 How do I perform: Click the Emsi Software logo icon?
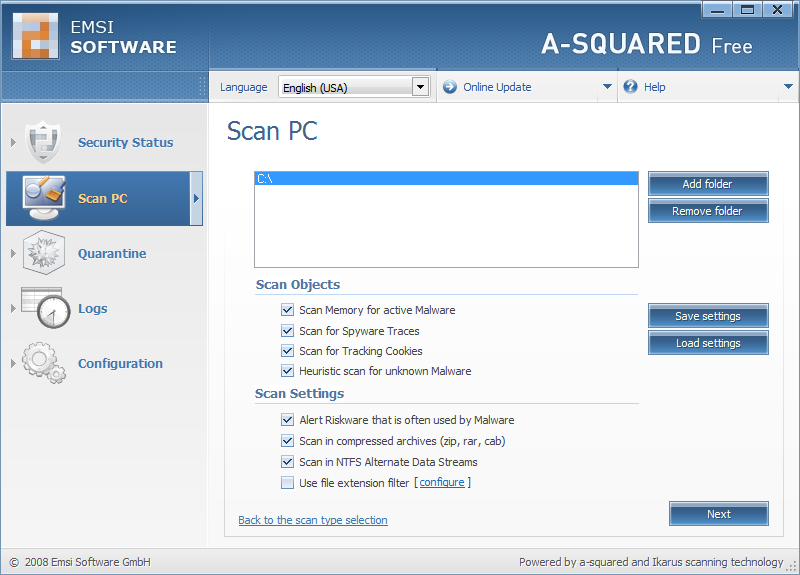(35, 36)
